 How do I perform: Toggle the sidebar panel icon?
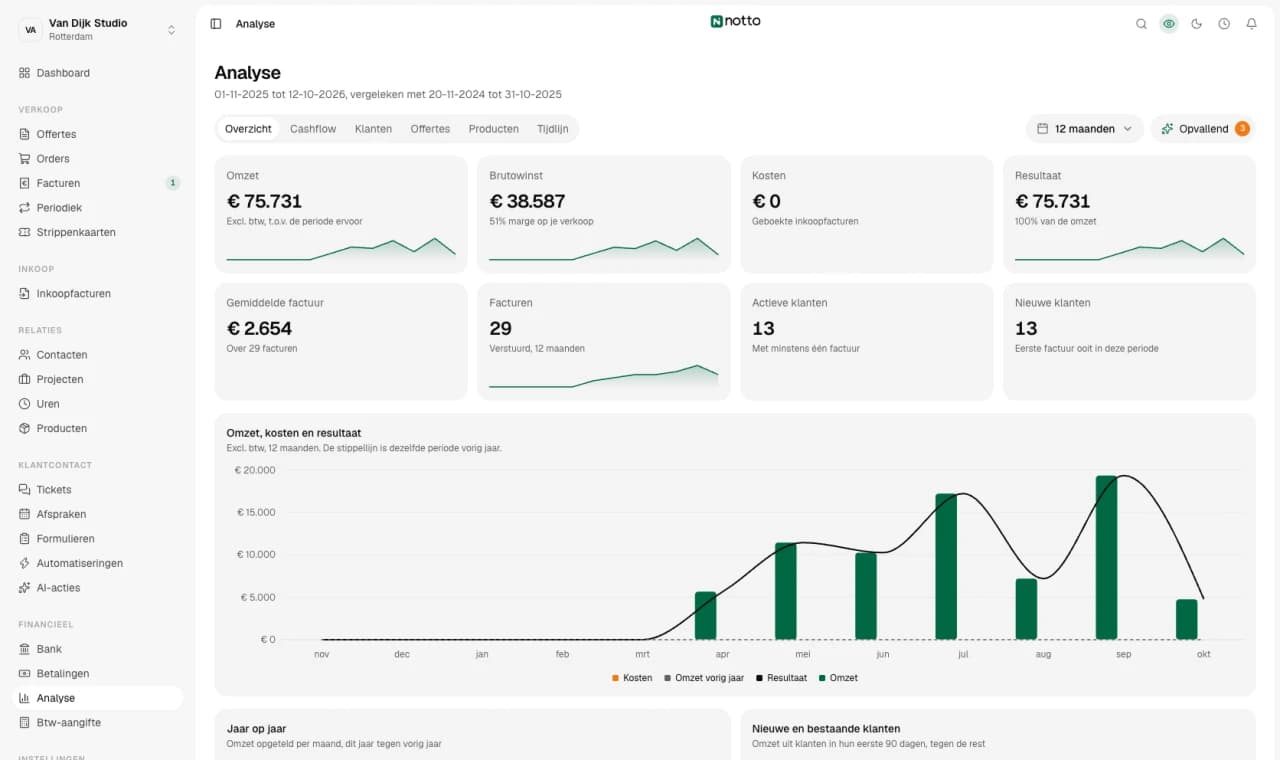(216, 24)
